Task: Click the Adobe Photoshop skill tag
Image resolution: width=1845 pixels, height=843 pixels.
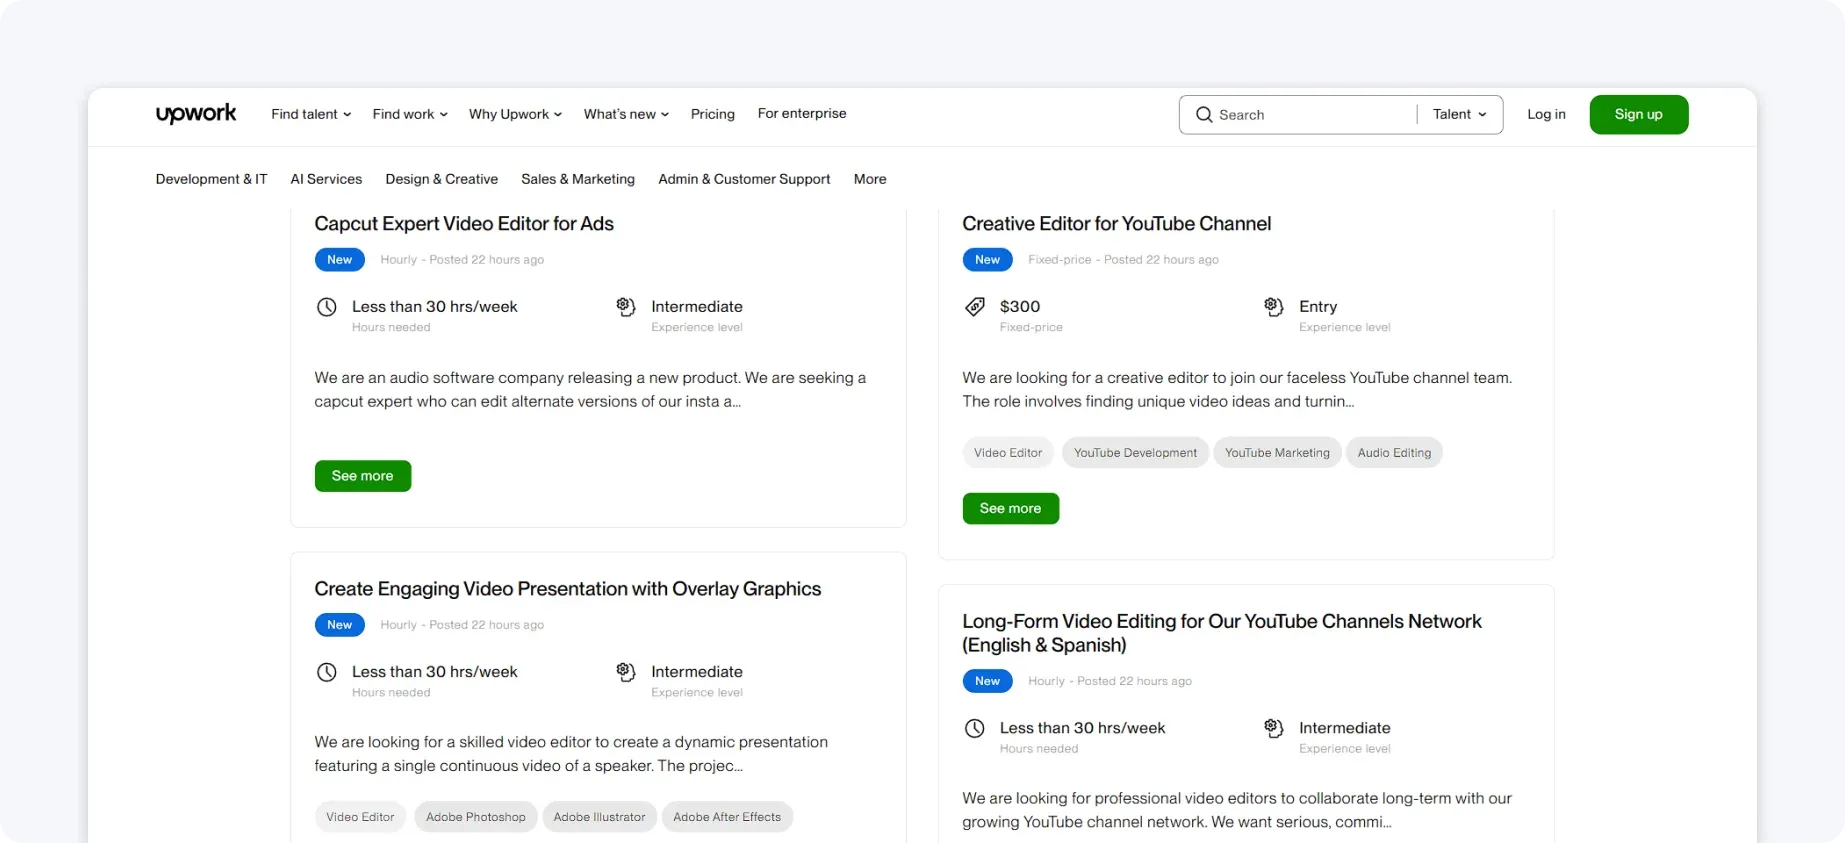Action: tap(476, 817)
